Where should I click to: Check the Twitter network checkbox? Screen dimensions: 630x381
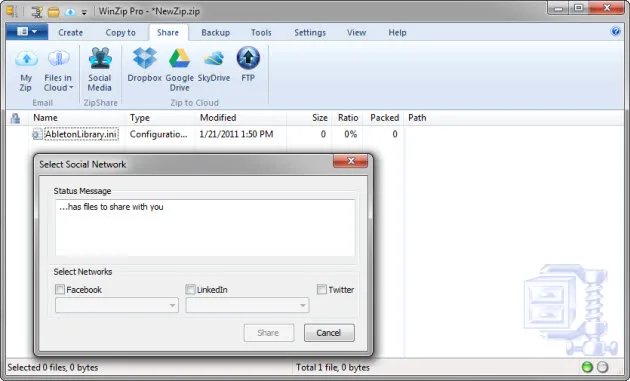[322, 289]
